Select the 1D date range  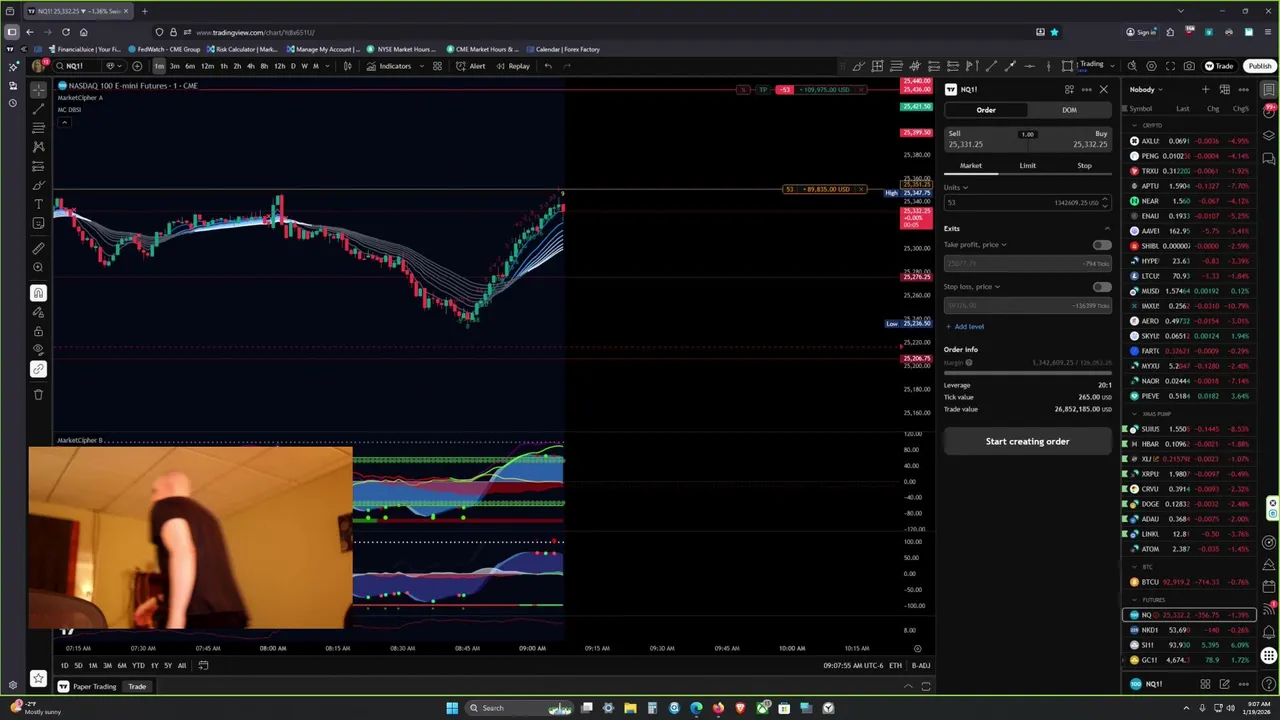point(64,666)
